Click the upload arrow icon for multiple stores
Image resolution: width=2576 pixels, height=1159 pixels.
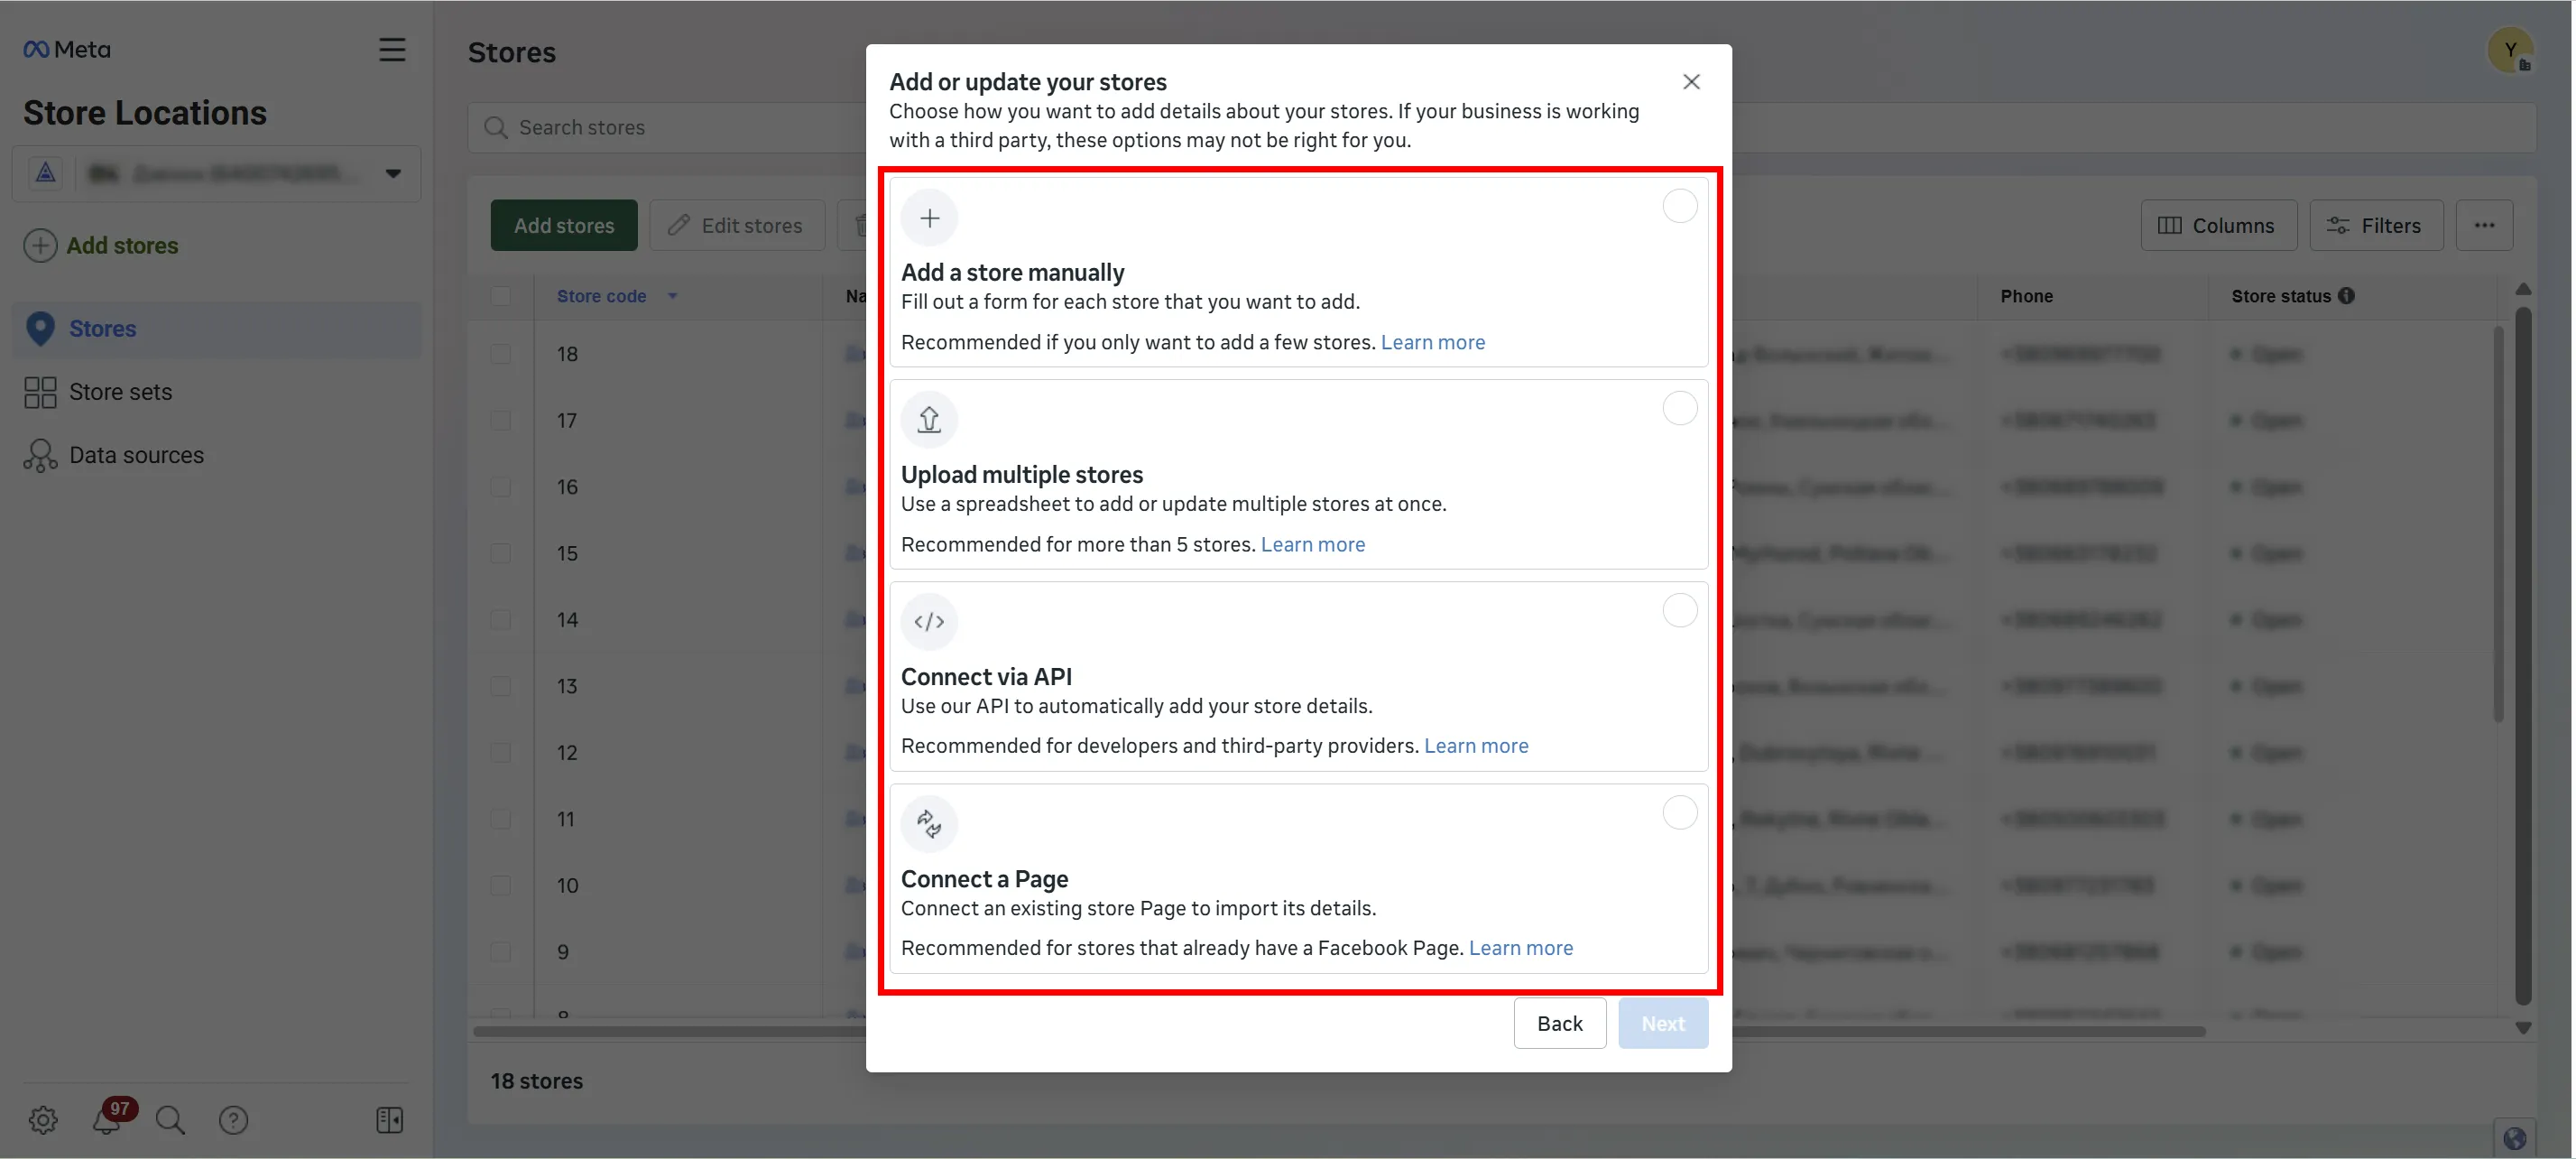coord(929,419)
